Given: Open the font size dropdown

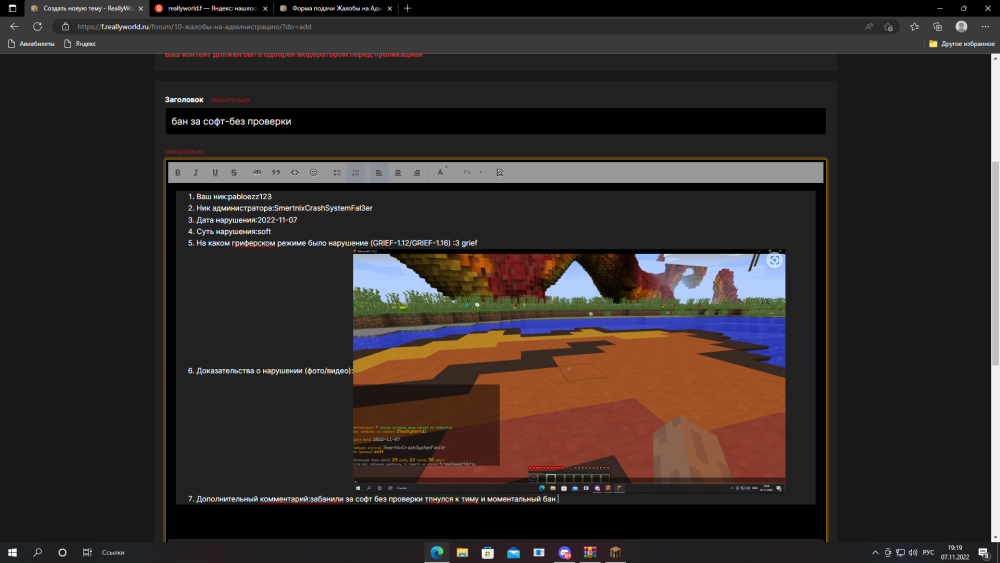Looking at the screenshot, I should click(472, 172).
